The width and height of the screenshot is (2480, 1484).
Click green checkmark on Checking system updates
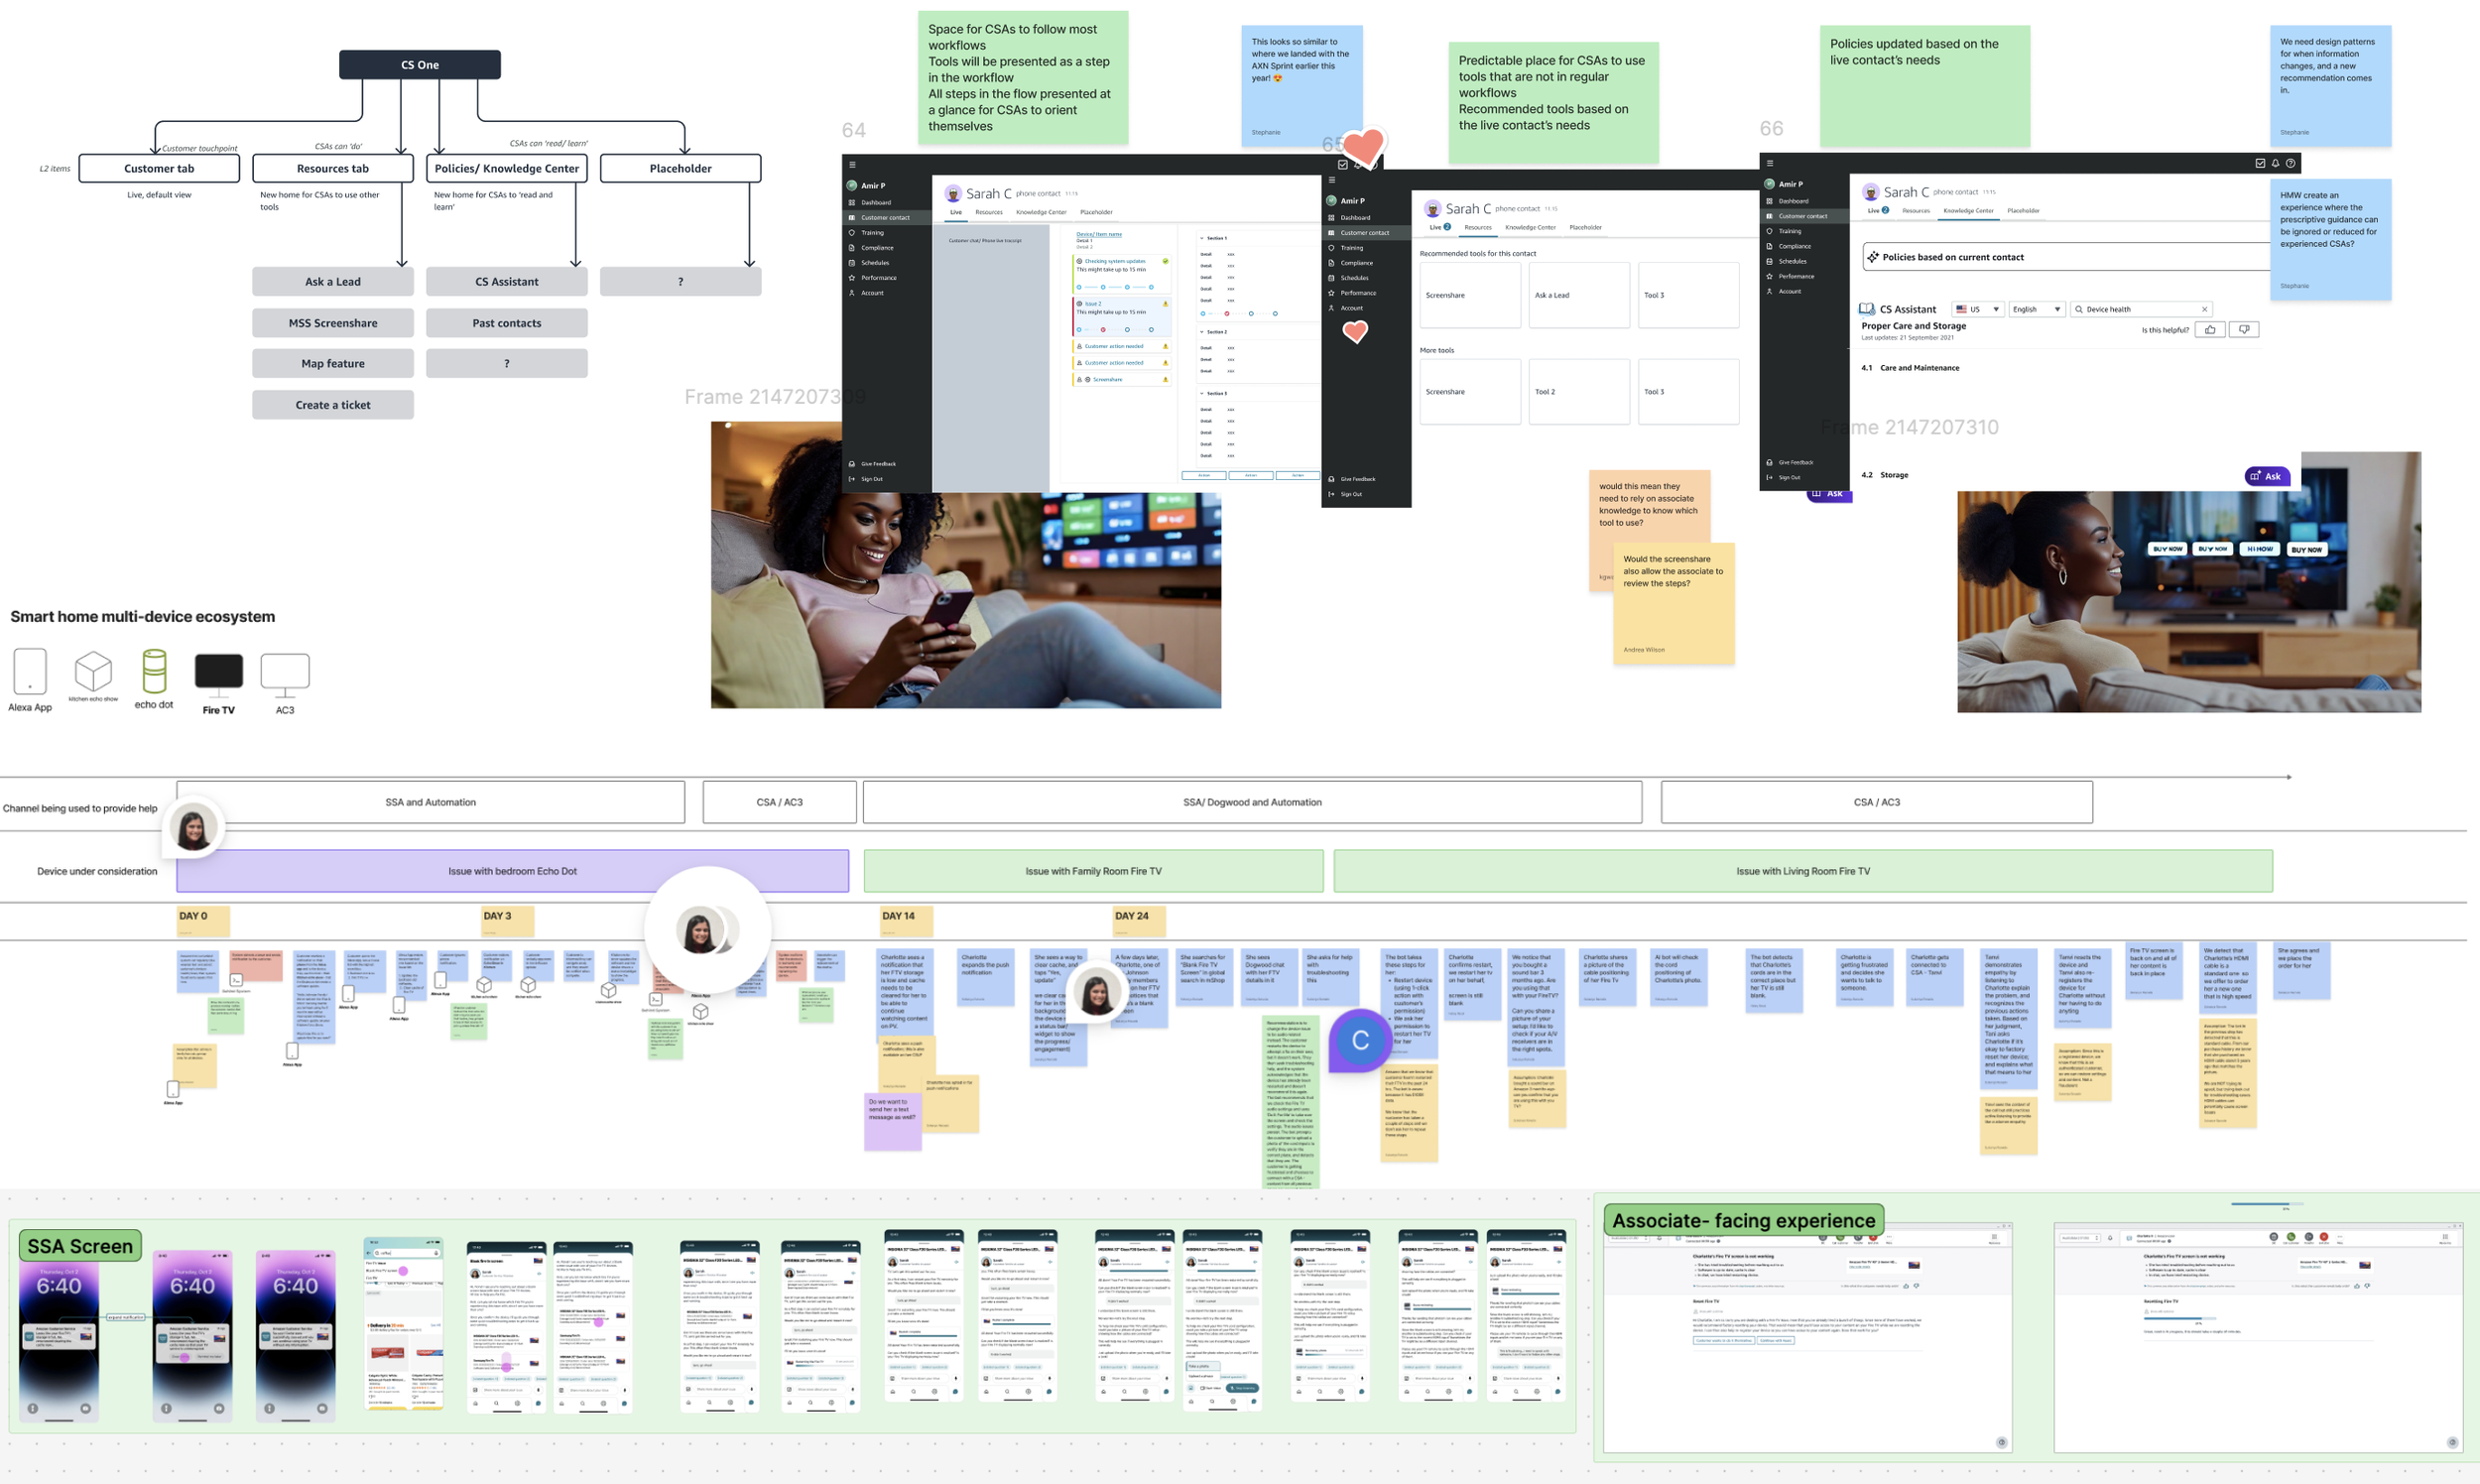point(1165,261)
